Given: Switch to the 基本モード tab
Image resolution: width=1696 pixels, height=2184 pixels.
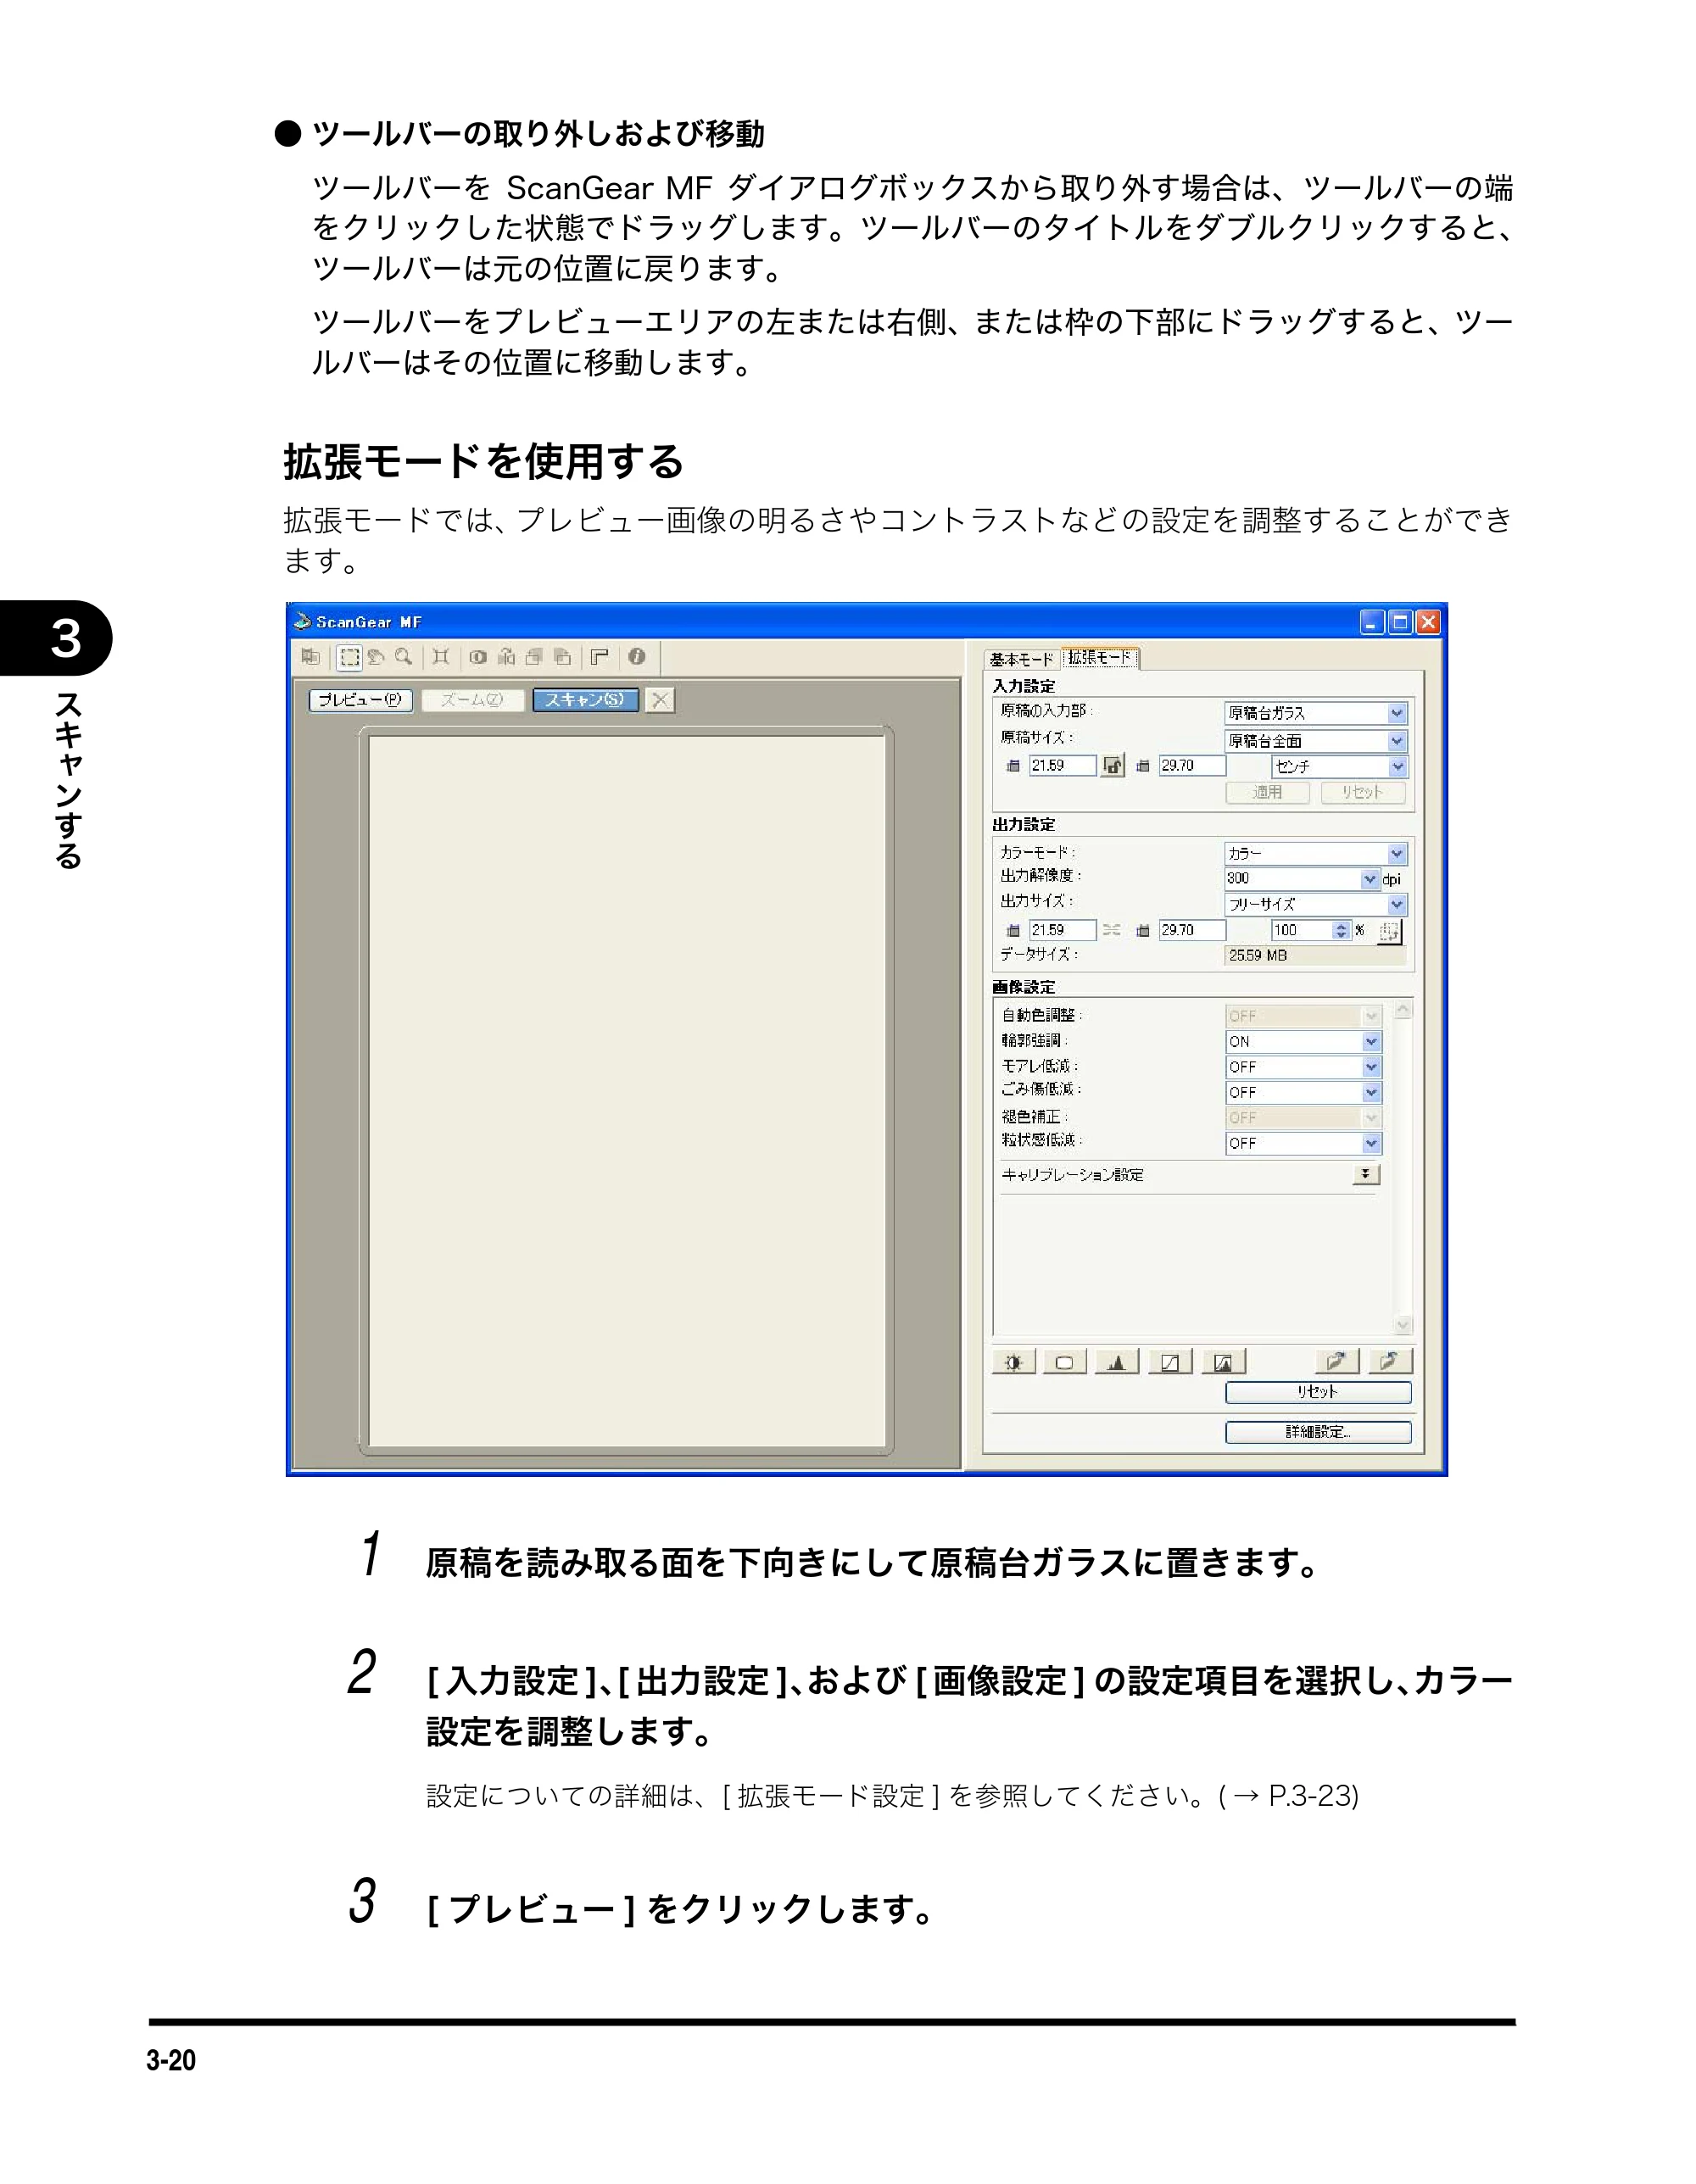Looking at the screenshot, I should [x=1022, y=659].
